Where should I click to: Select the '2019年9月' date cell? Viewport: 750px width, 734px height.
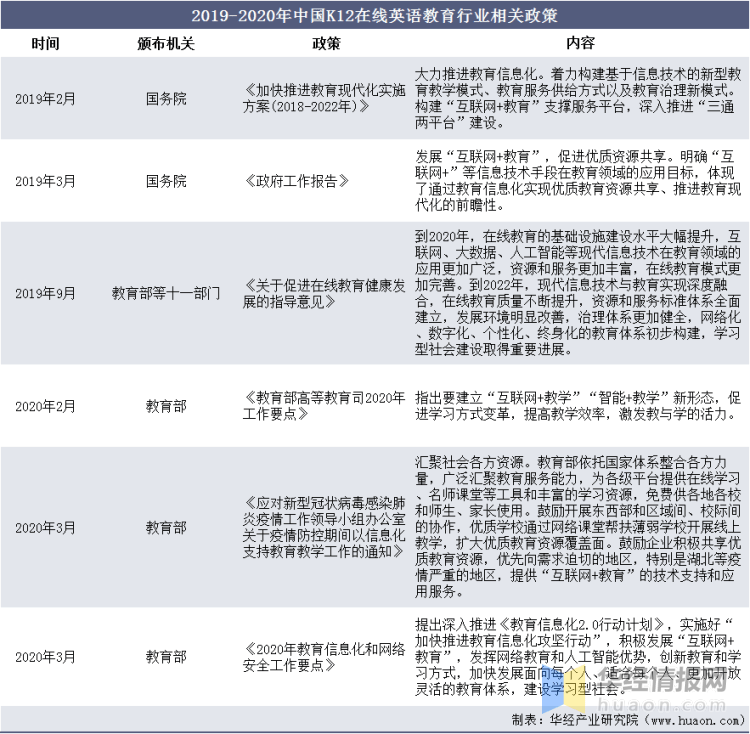click(45, 293)
